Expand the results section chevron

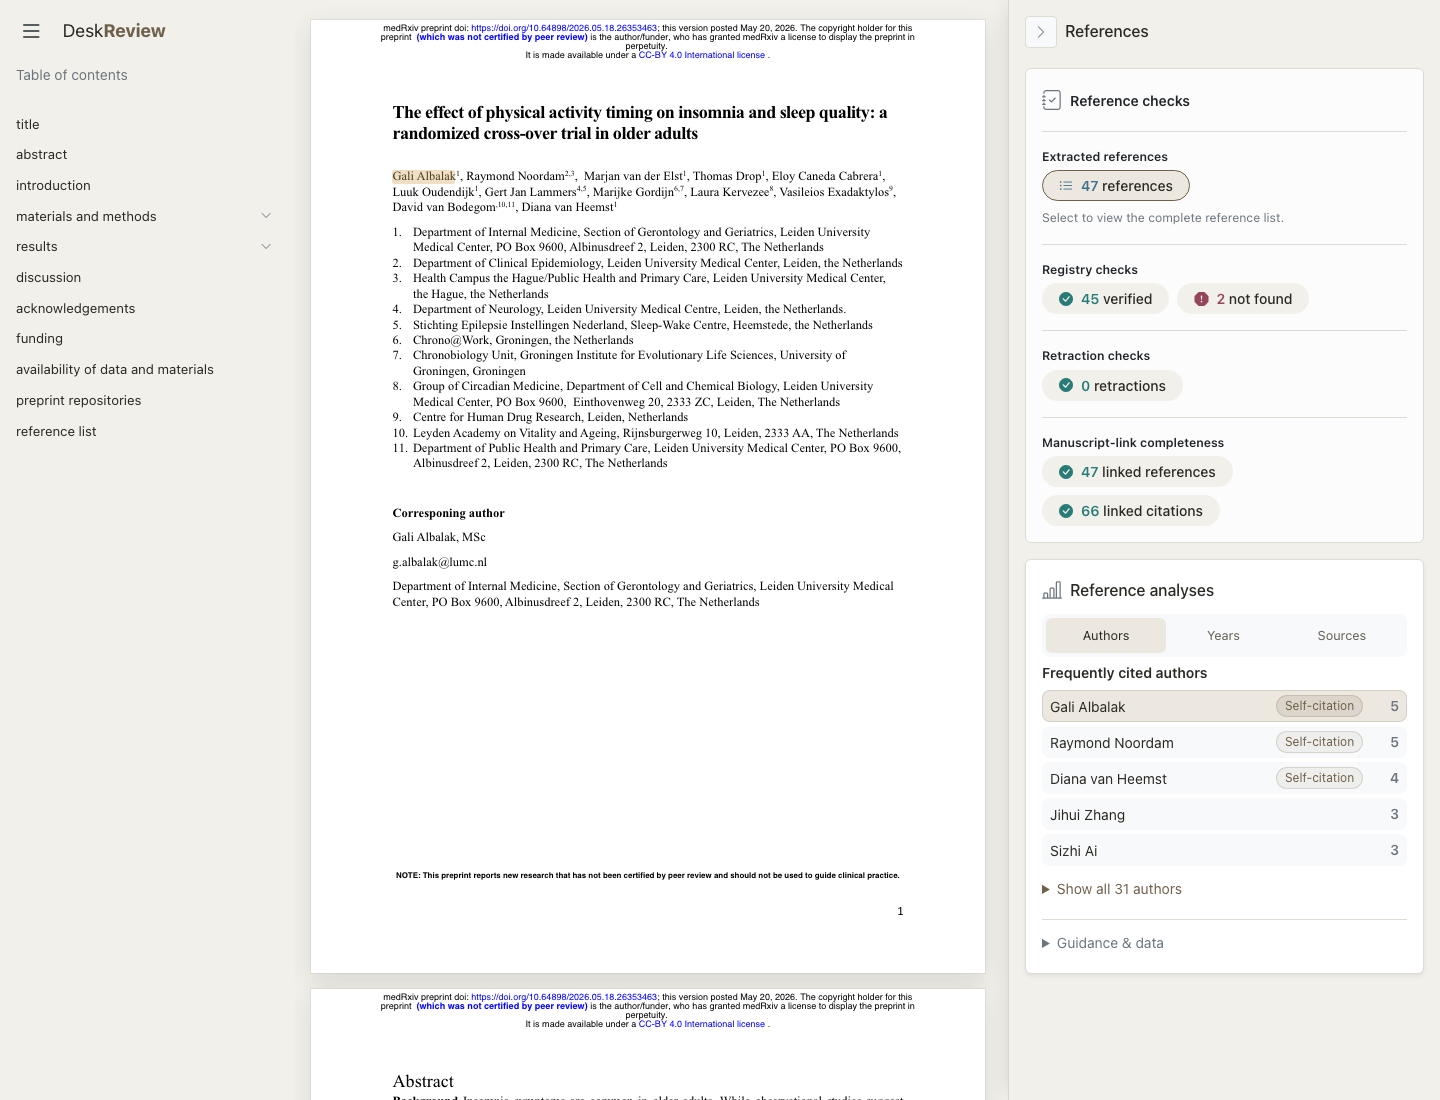(x=266, y=246)
